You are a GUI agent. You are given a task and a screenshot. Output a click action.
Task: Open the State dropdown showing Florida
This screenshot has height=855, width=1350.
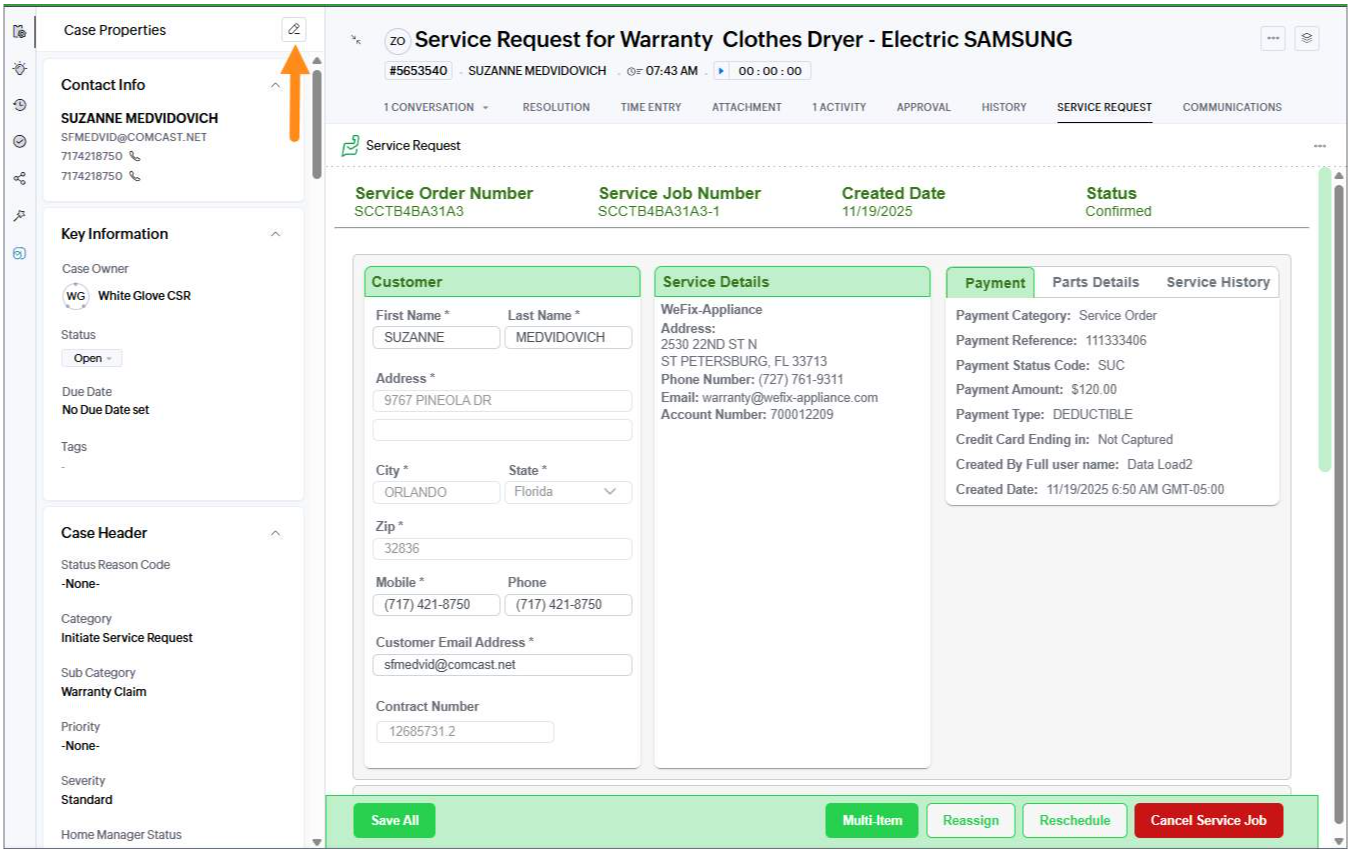pos(567,492)
